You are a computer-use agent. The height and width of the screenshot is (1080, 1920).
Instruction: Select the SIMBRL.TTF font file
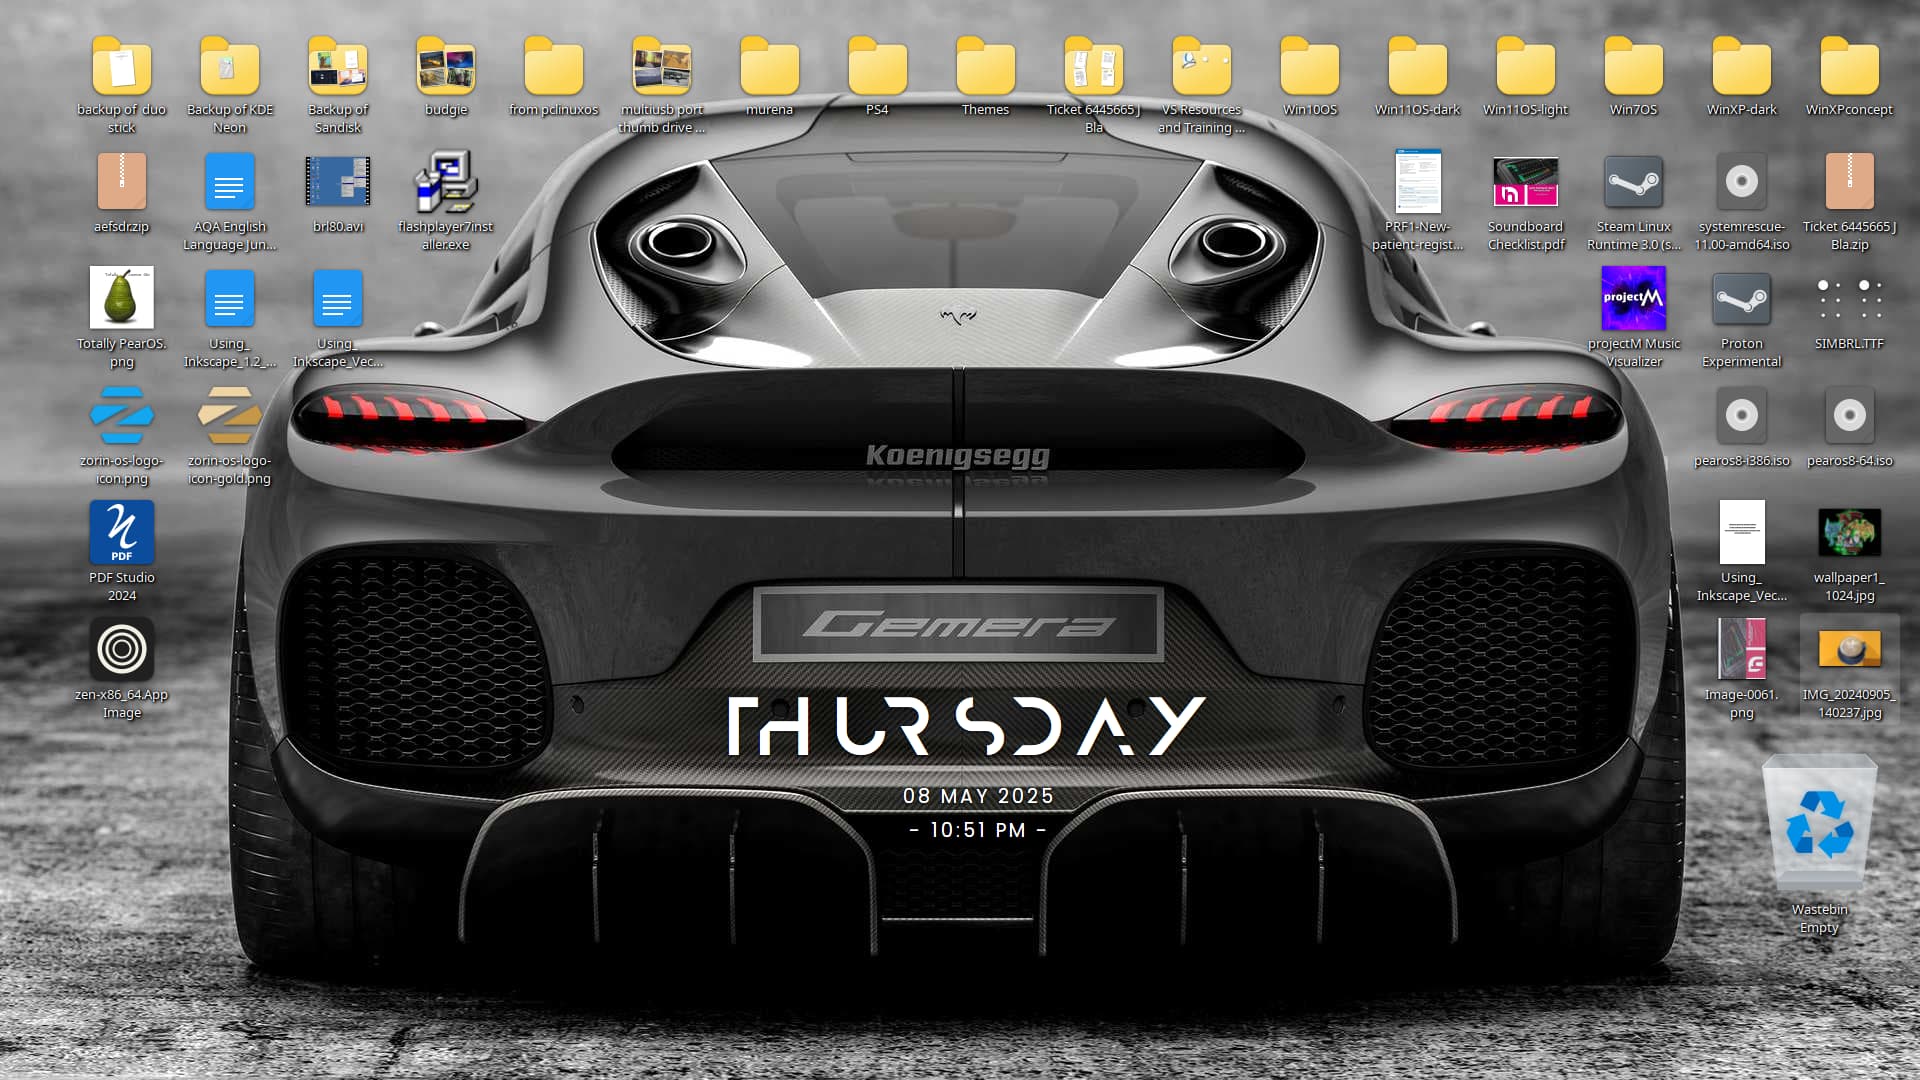(1849, 298)
